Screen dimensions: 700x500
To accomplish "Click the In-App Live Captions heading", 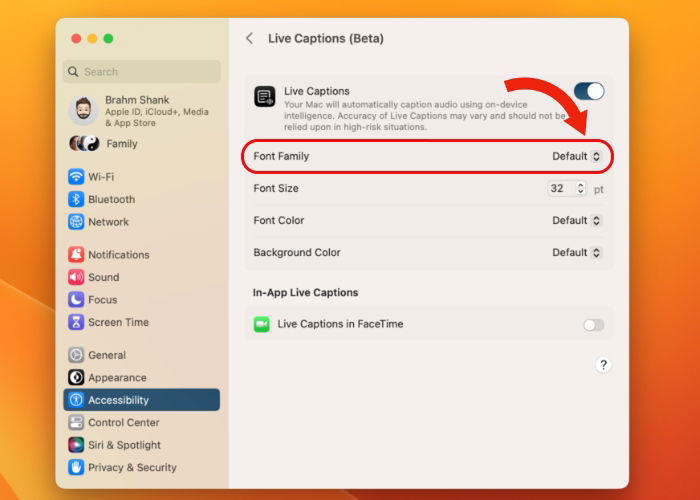I will [x=305, y=292].
